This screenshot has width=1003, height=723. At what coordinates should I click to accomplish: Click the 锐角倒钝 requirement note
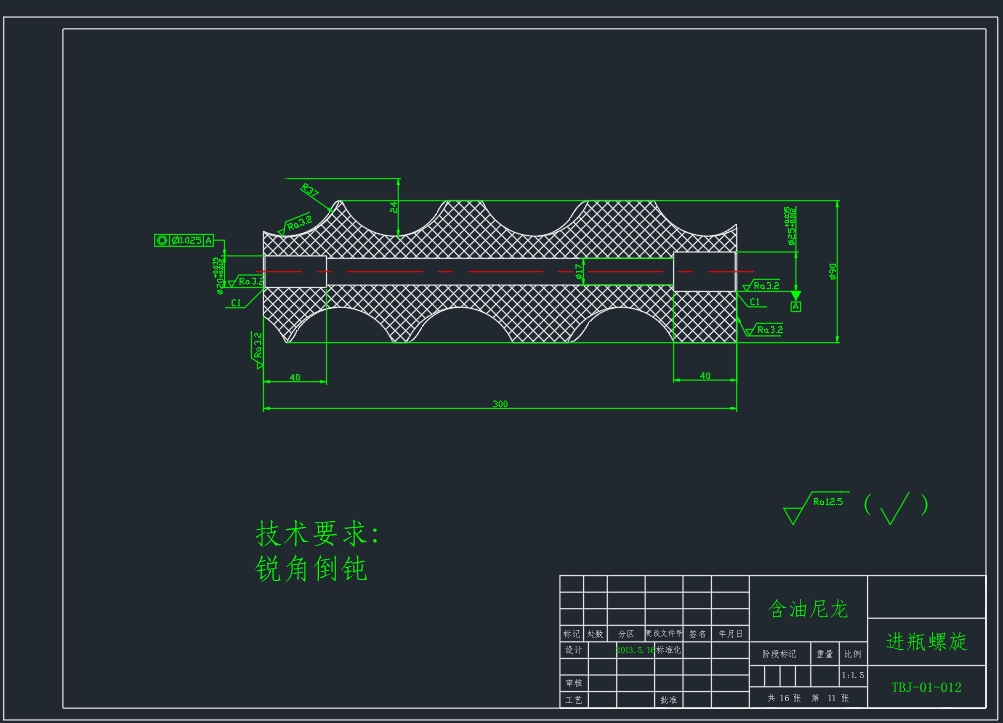tap(312, 568)
